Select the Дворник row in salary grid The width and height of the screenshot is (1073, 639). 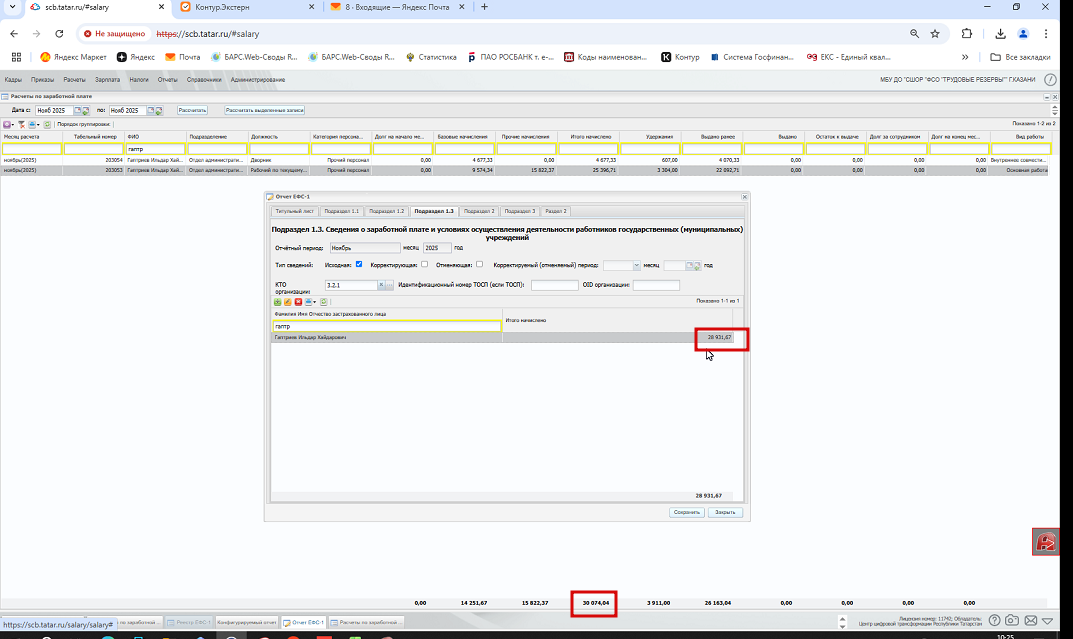click(524, 160)
